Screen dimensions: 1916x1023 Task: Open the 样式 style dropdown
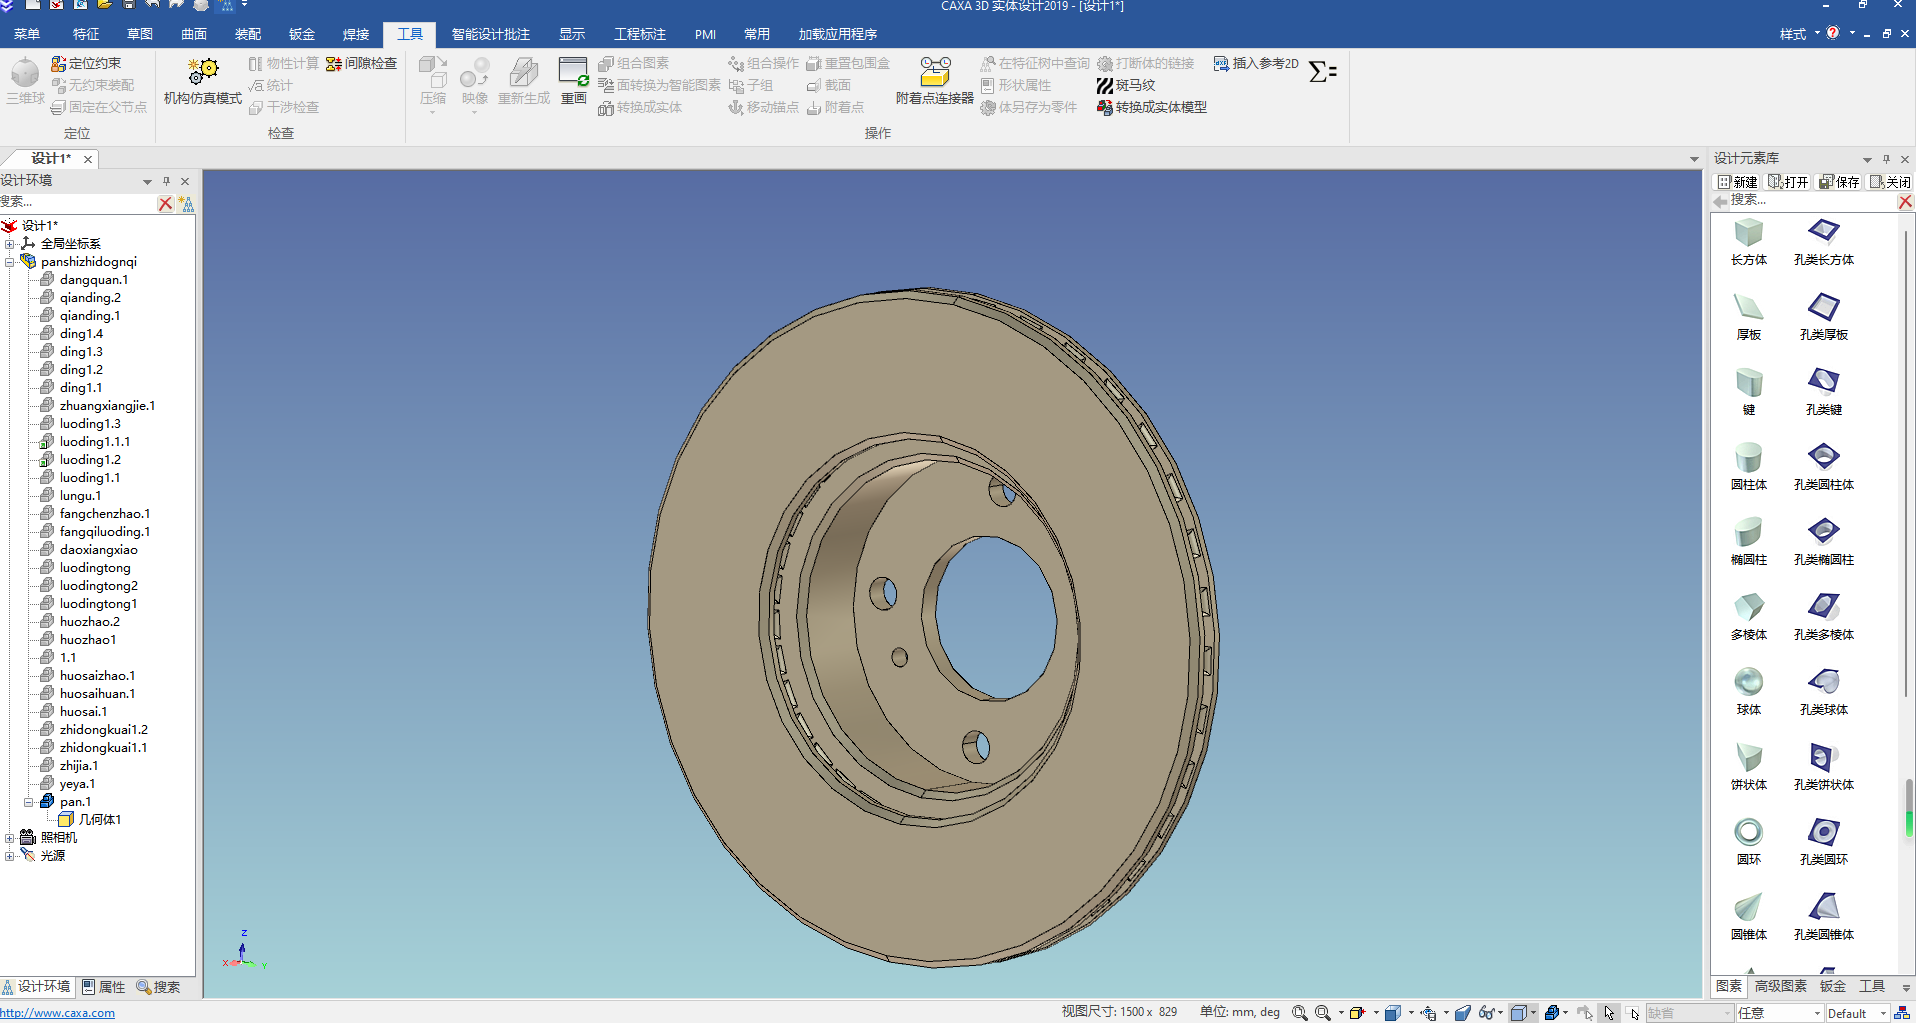point(1799,34)
